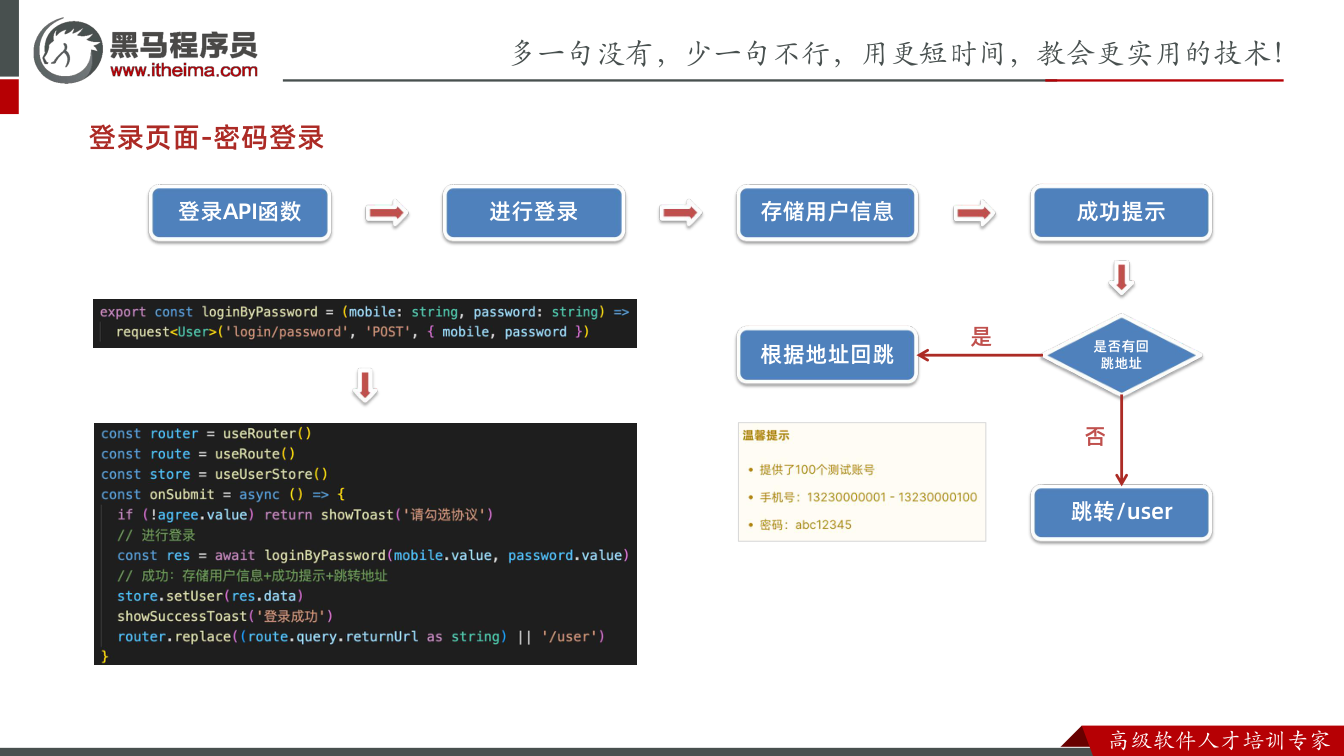This screenshot has width=1344, height=756.
Task: Click the // 成功 comment line
Action: click(252, 576)
